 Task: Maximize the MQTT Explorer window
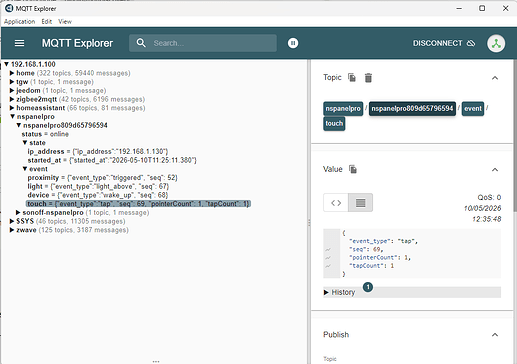482,8
